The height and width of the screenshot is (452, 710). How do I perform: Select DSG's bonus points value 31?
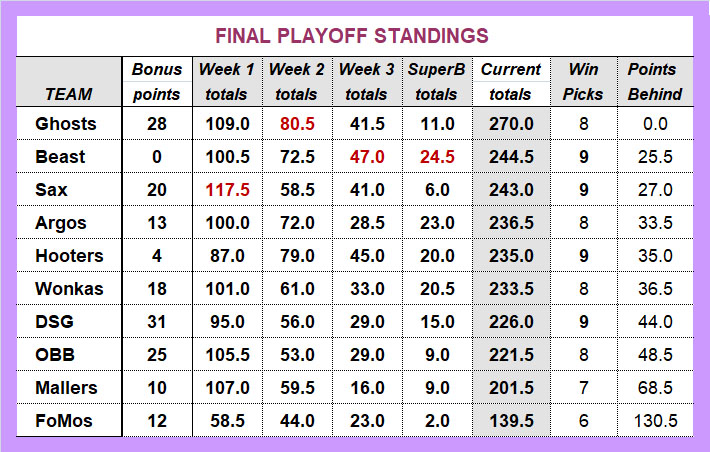click(x=157, y=322)
